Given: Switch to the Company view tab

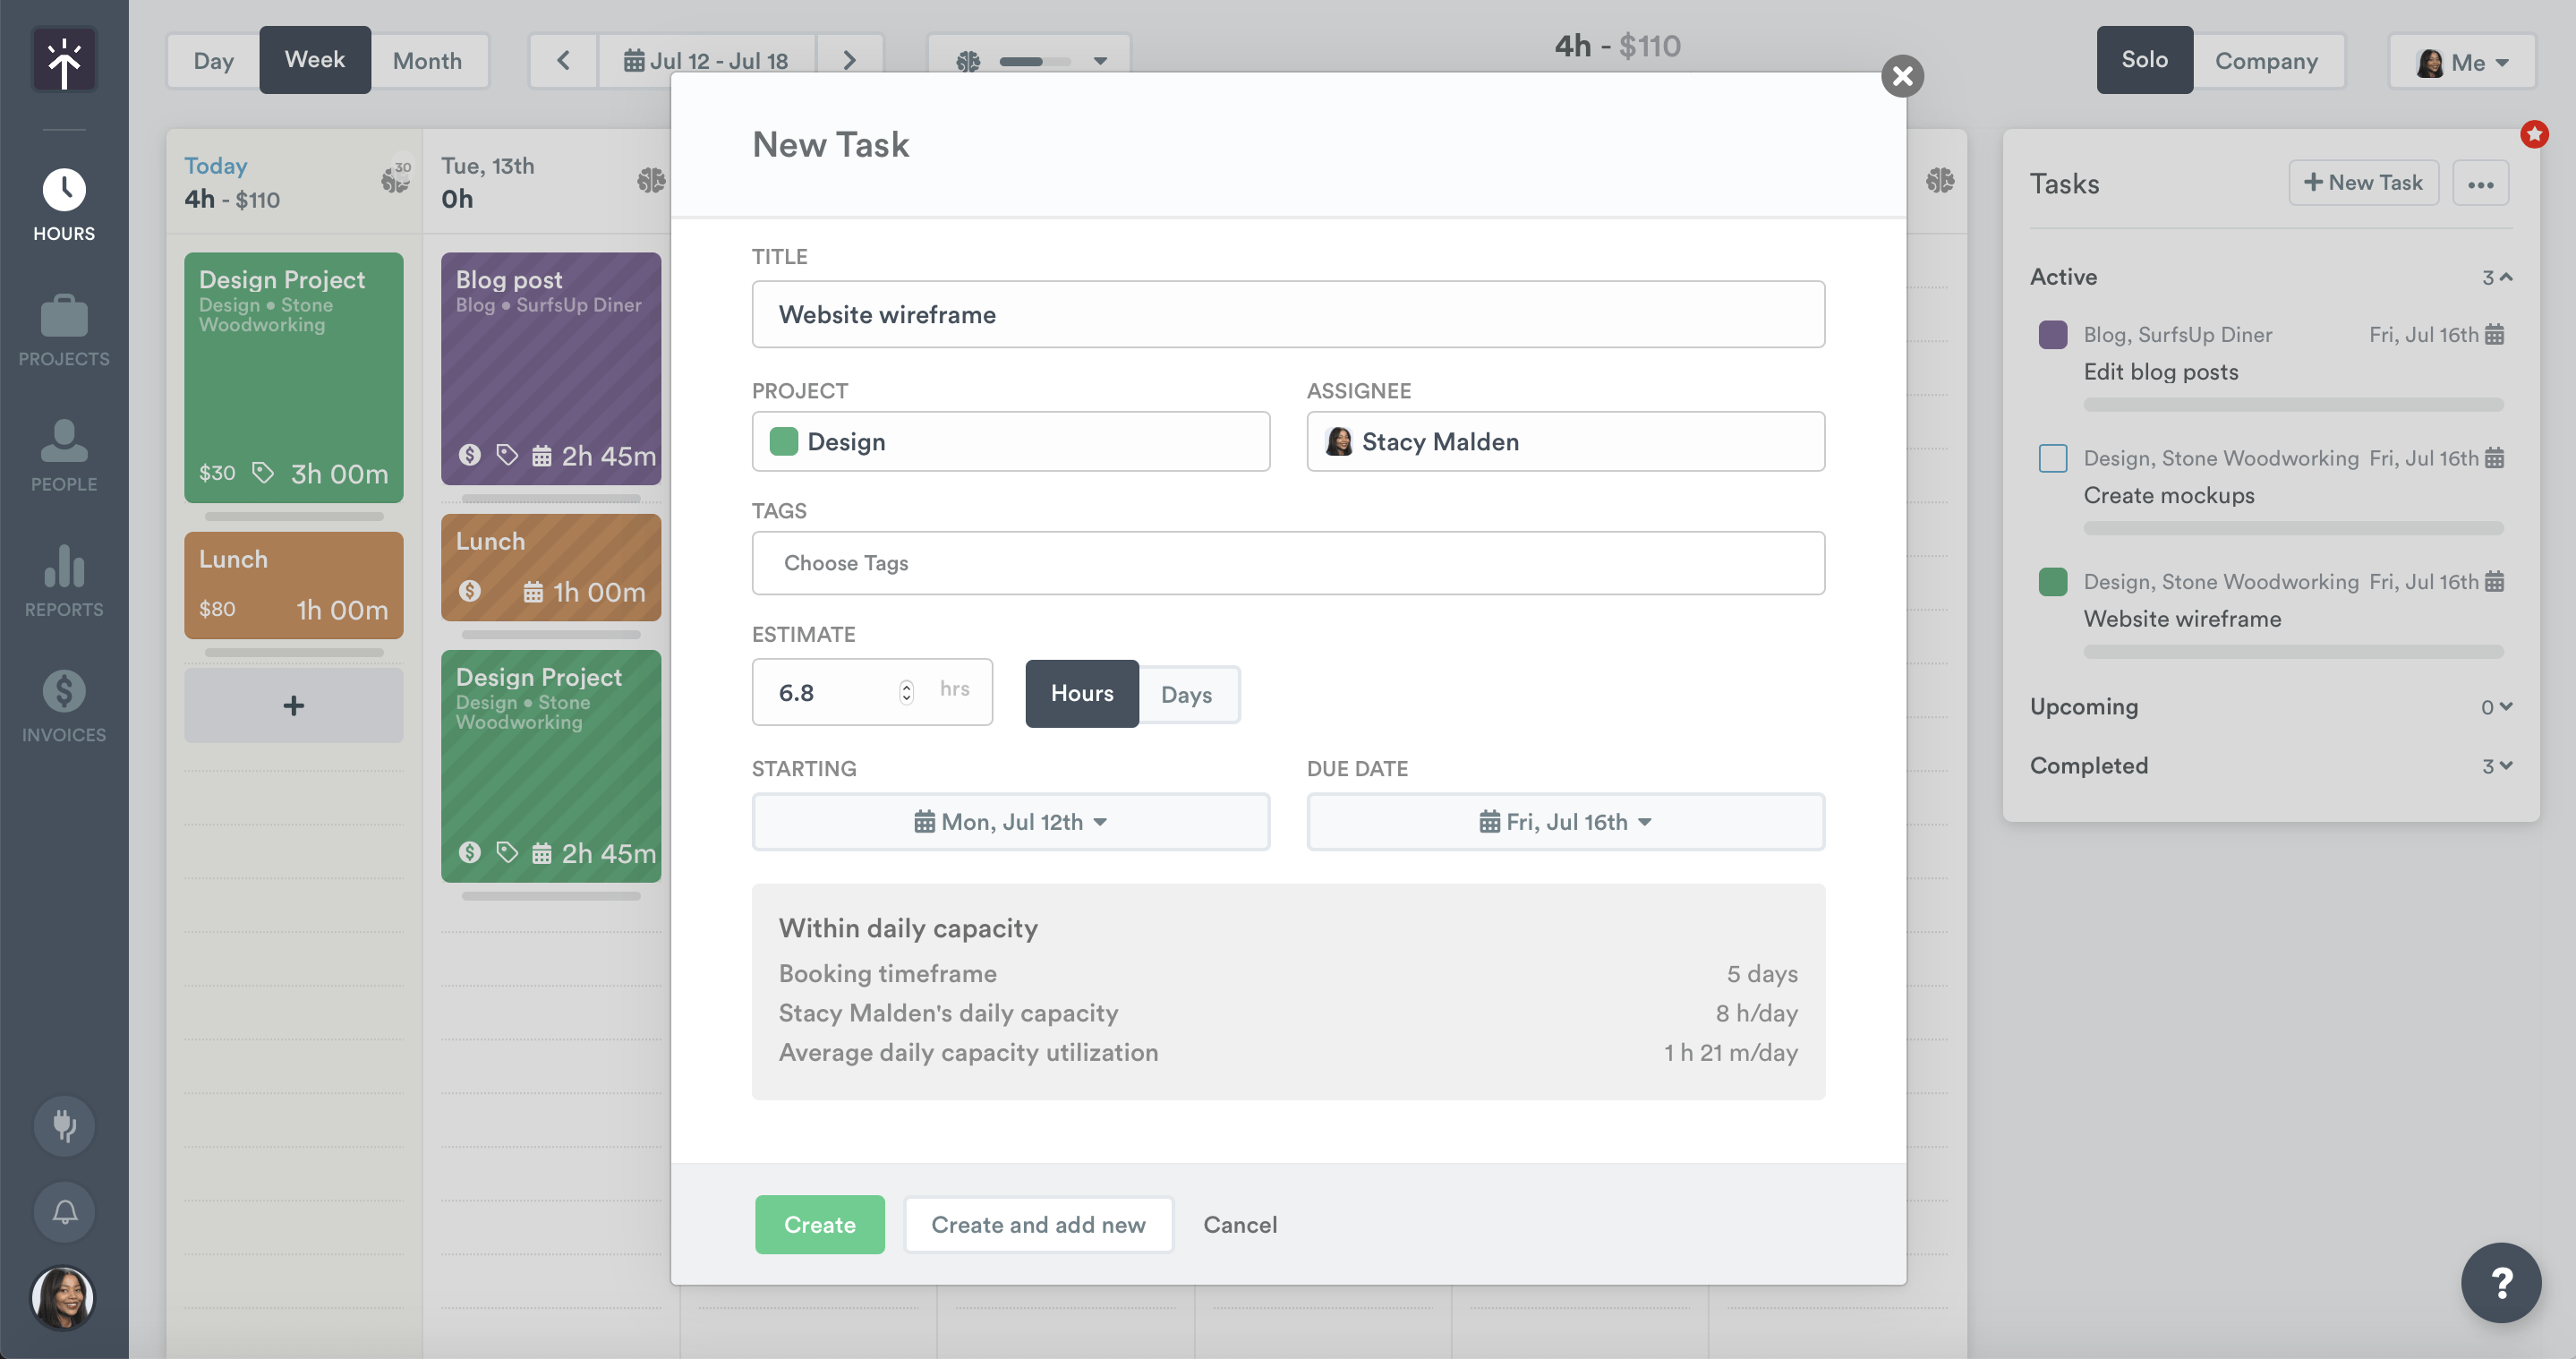Looking at the screenshot, I should (x=2266, y=60).
